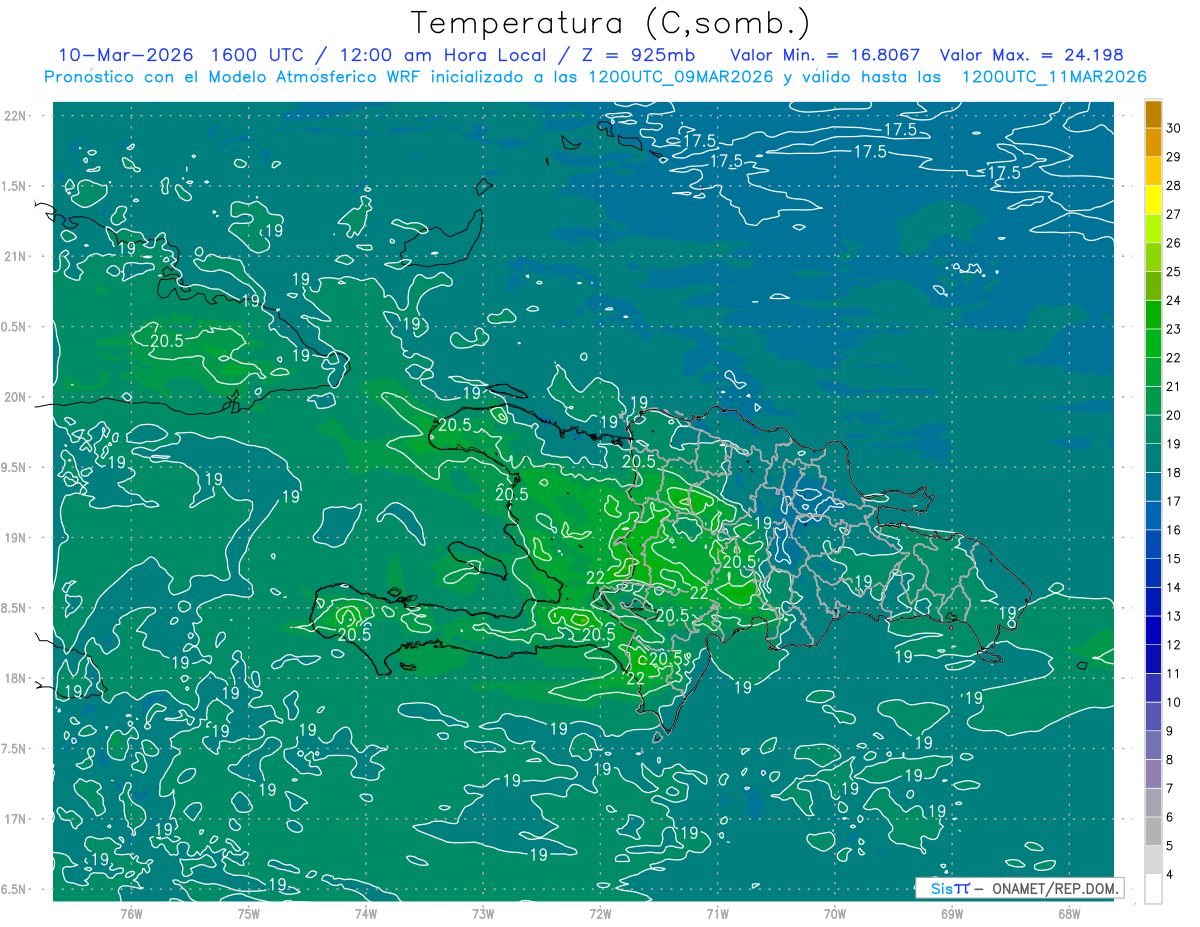Screen dimensions: 1200x927
Task: Click legend value "24" on color bar
Action: coord(1174,301)
